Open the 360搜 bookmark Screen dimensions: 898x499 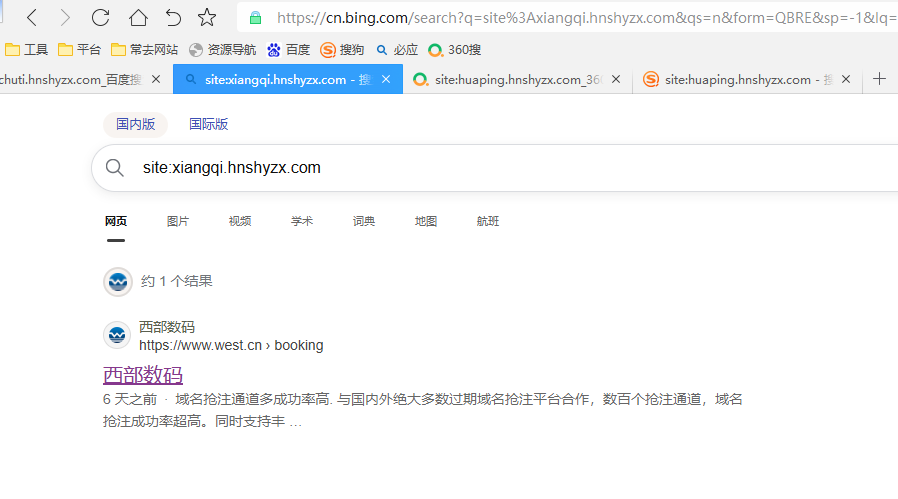click(x=455, y=50)
